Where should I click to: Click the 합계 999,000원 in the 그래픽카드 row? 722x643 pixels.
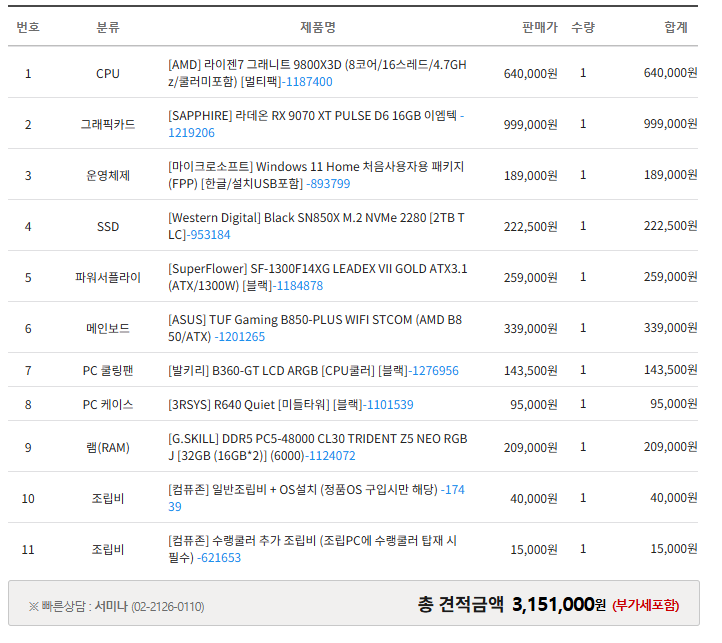[x=670, y=124]
